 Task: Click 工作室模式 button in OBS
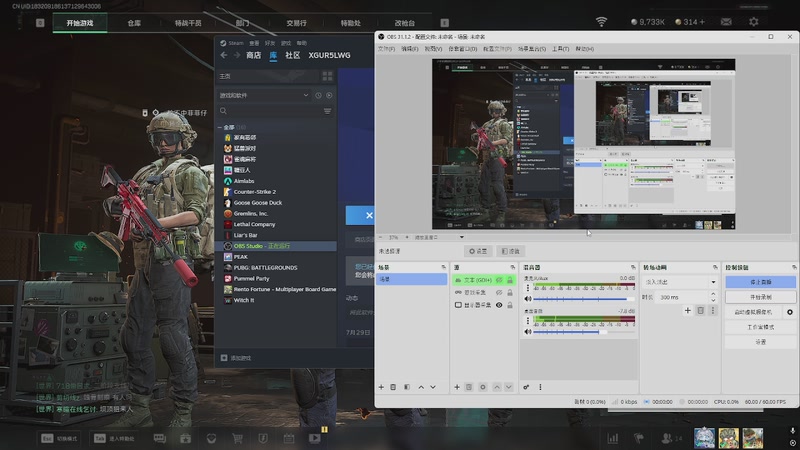click(760, 327)
